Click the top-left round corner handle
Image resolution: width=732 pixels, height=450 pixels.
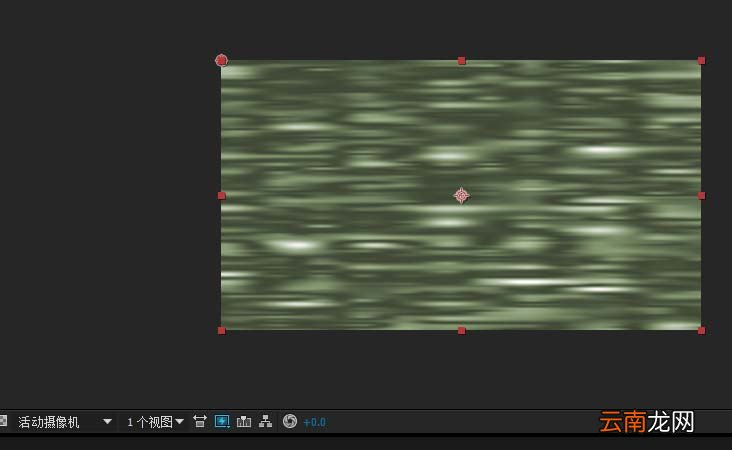[221, 60]
